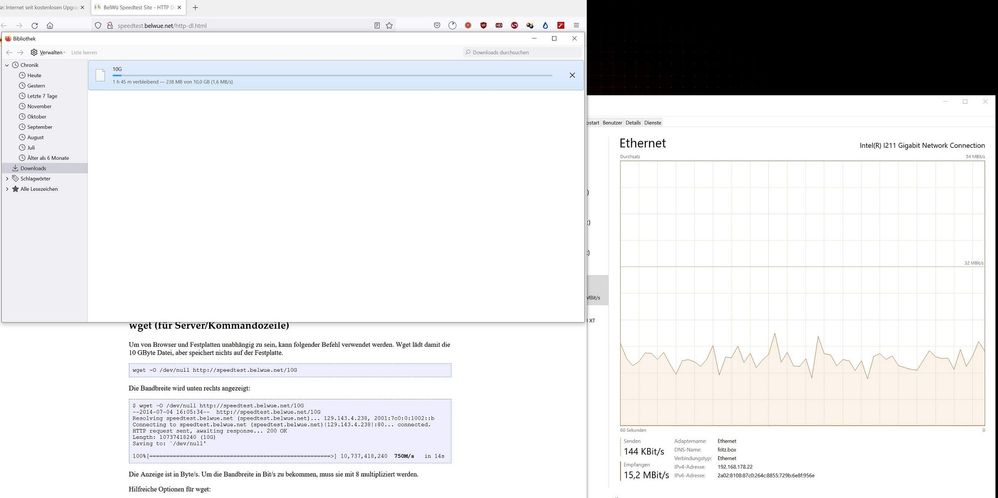Toggle reader view for the page
Image resolution: width=998 pixels, height=498 pixels.
point(377,25)
